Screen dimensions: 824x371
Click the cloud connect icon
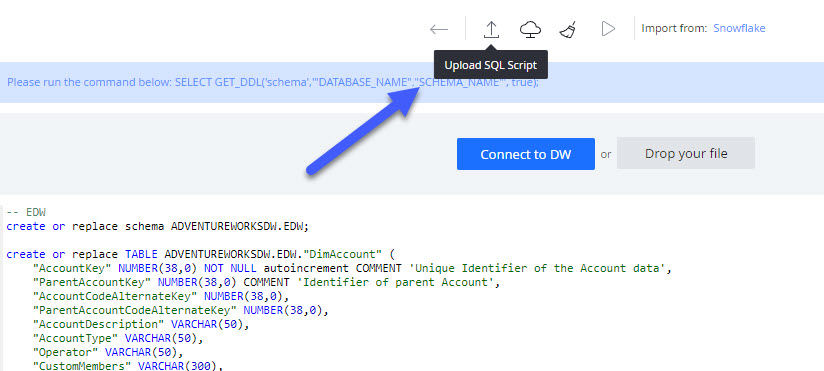pos(531,29)
